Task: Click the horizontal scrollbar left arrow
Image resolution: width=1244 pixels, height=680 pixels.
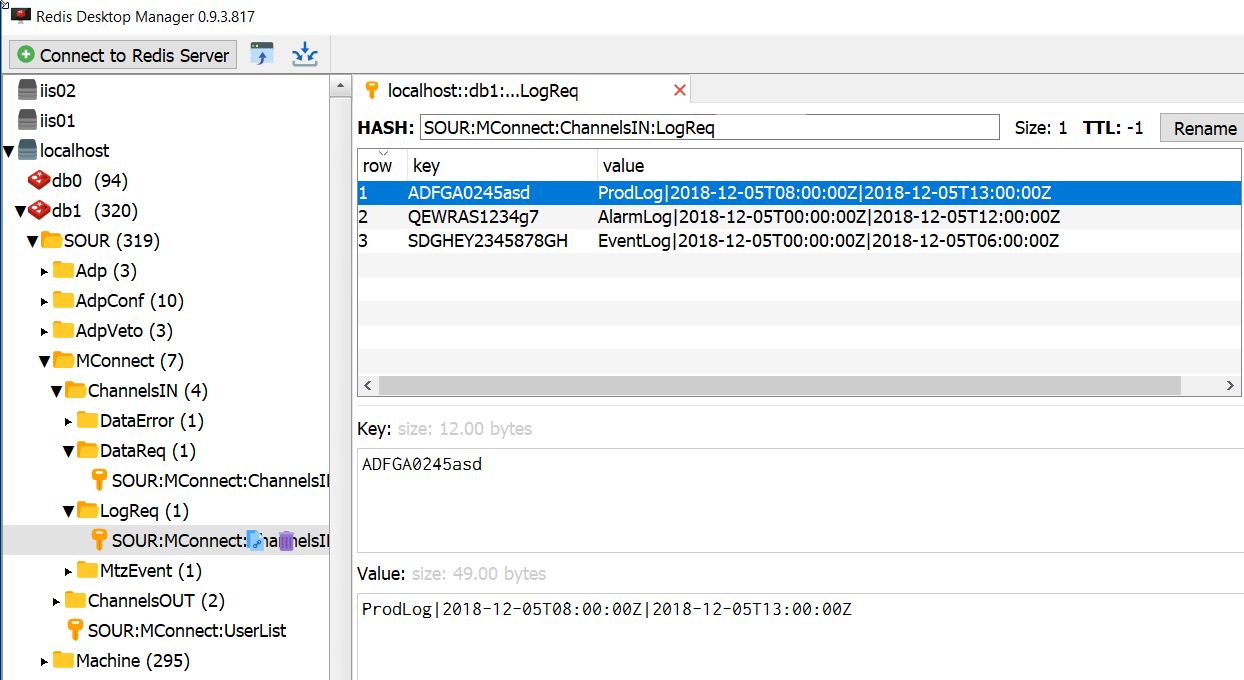Action: 367,385
